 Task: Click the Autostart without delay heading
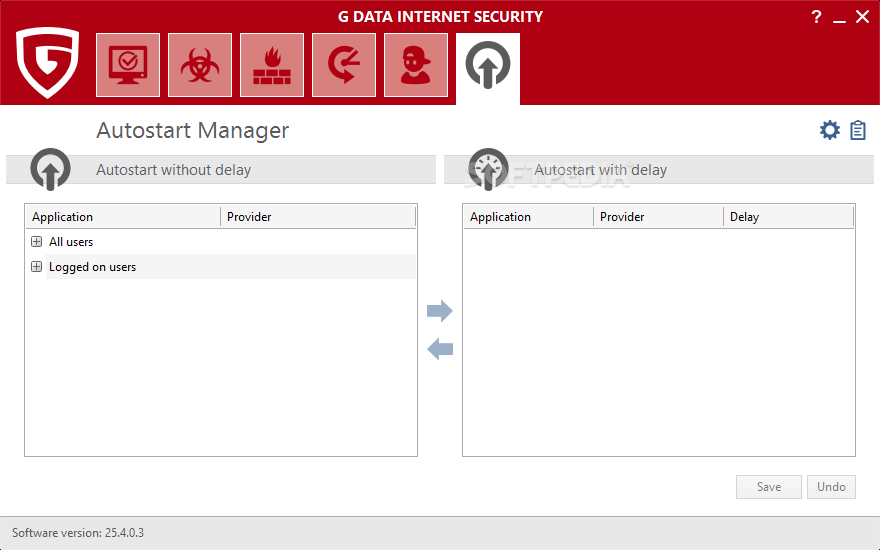pos(173,169)
